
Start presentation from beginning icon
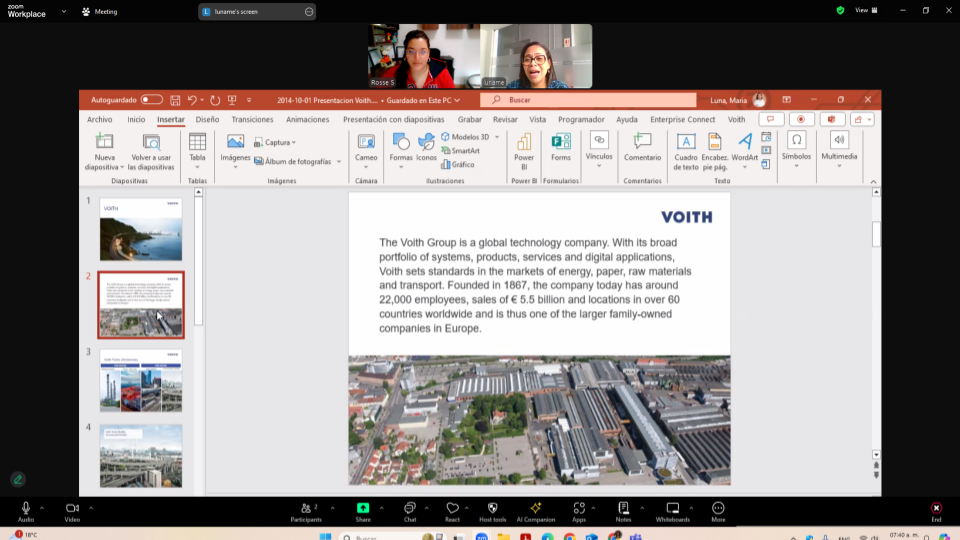point(232,100)
